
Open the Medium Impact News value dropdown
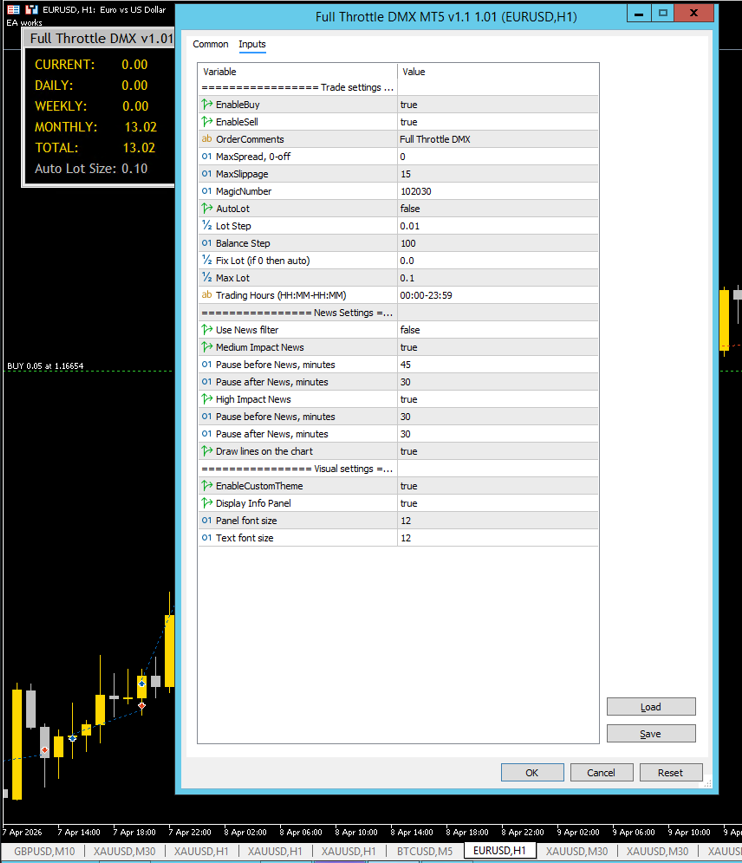pyautogui.click(x=497, y=348)
